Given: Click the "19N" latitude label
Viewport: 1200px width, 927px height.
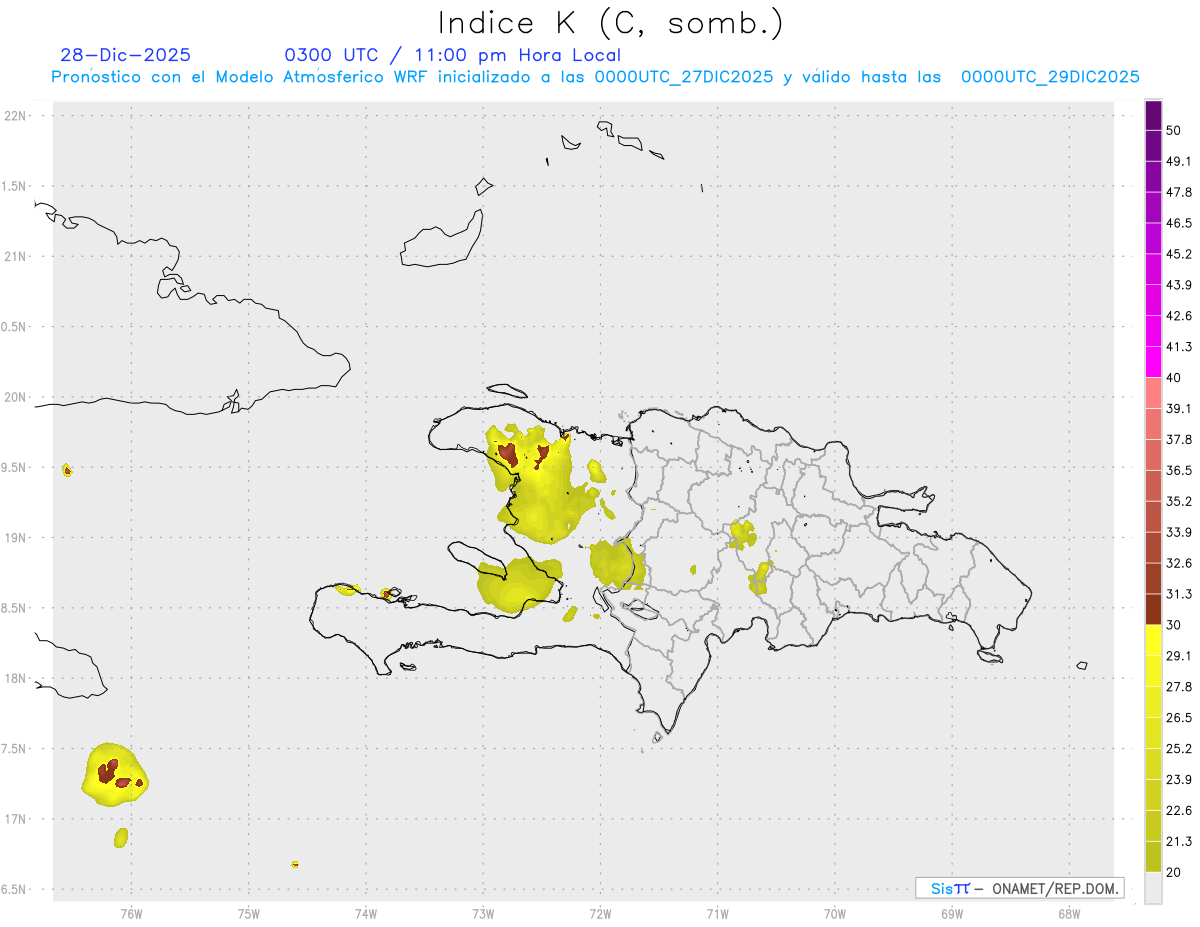Looking at the screenshot, I should [17, 538].
